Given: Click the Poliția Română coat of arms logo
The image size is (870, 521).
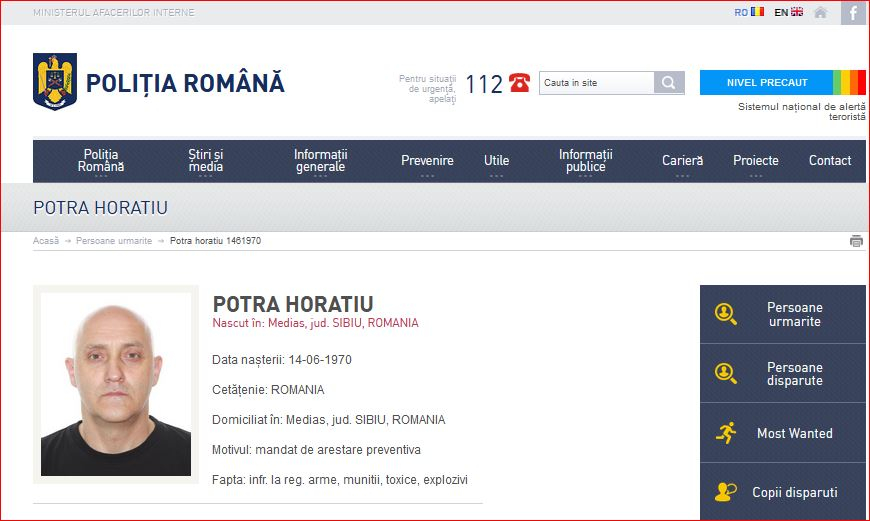Looking at the screenshot, I should (55, 82).
